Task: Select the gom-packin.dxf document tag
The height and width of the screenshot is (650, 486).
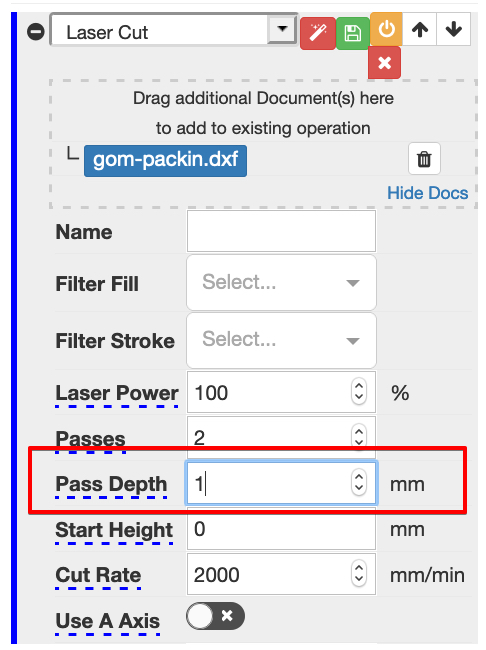Action: click(165, 161)
